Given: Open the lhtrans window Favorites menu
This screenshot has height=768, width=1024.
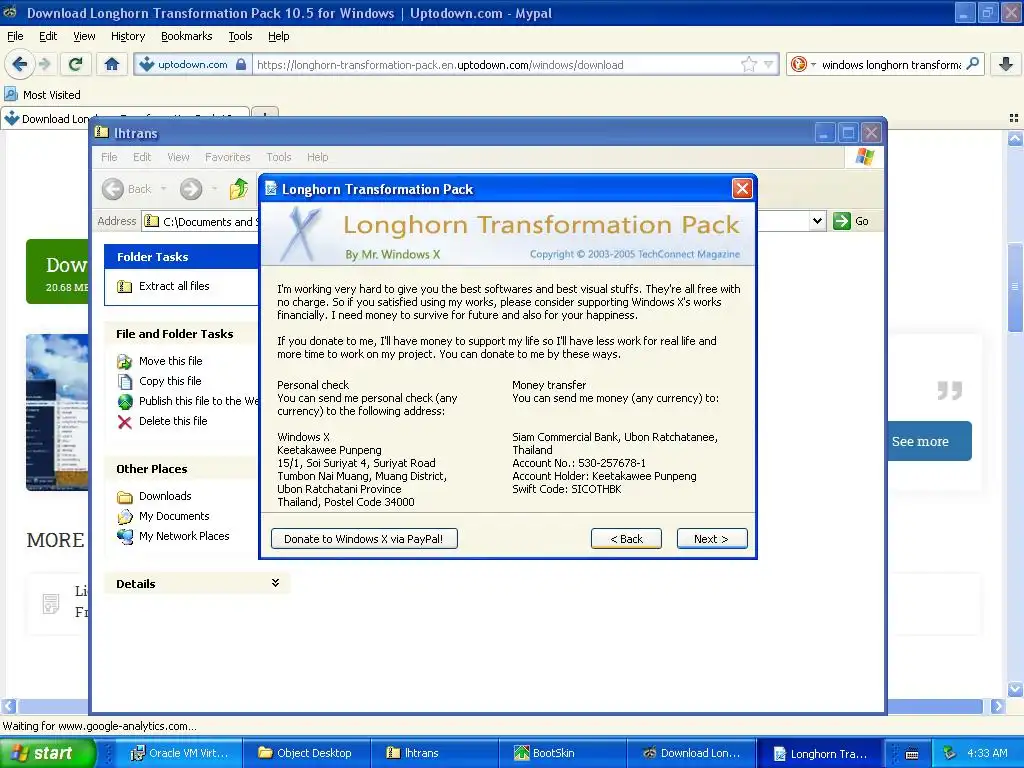Looking at the screenshot, I should [x=227, y=157].
